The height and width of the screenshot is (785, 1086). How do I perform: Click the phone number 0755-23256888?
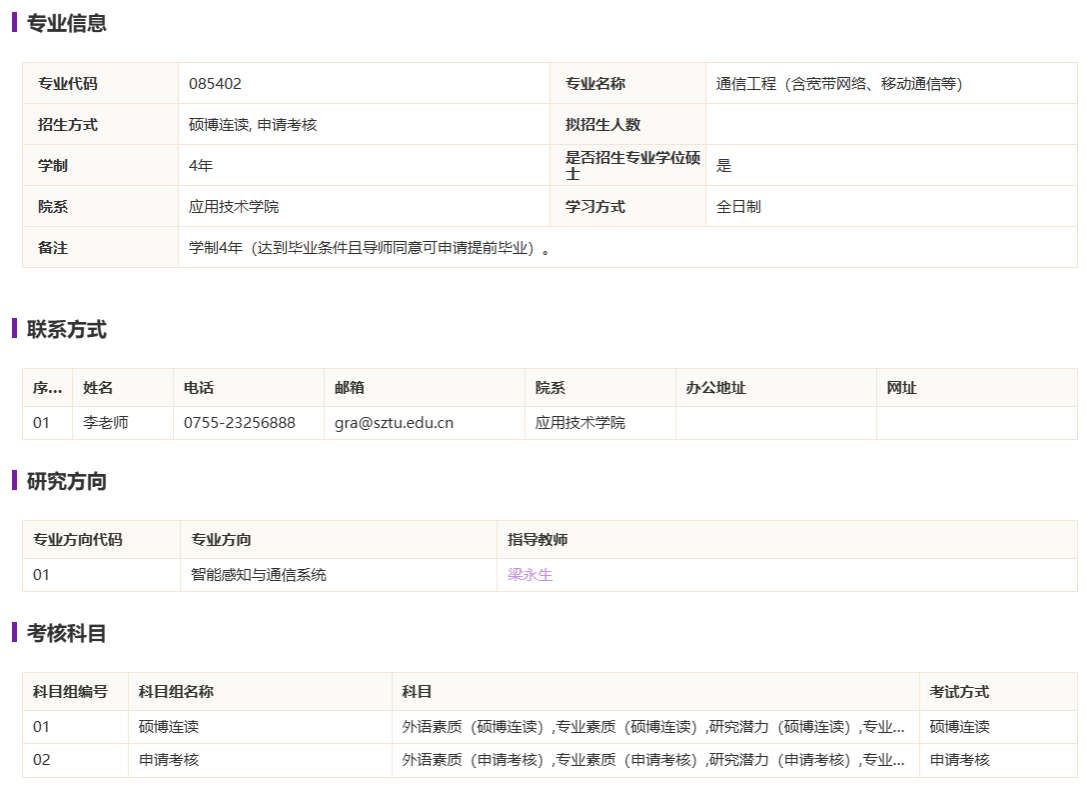pos(239,423)
